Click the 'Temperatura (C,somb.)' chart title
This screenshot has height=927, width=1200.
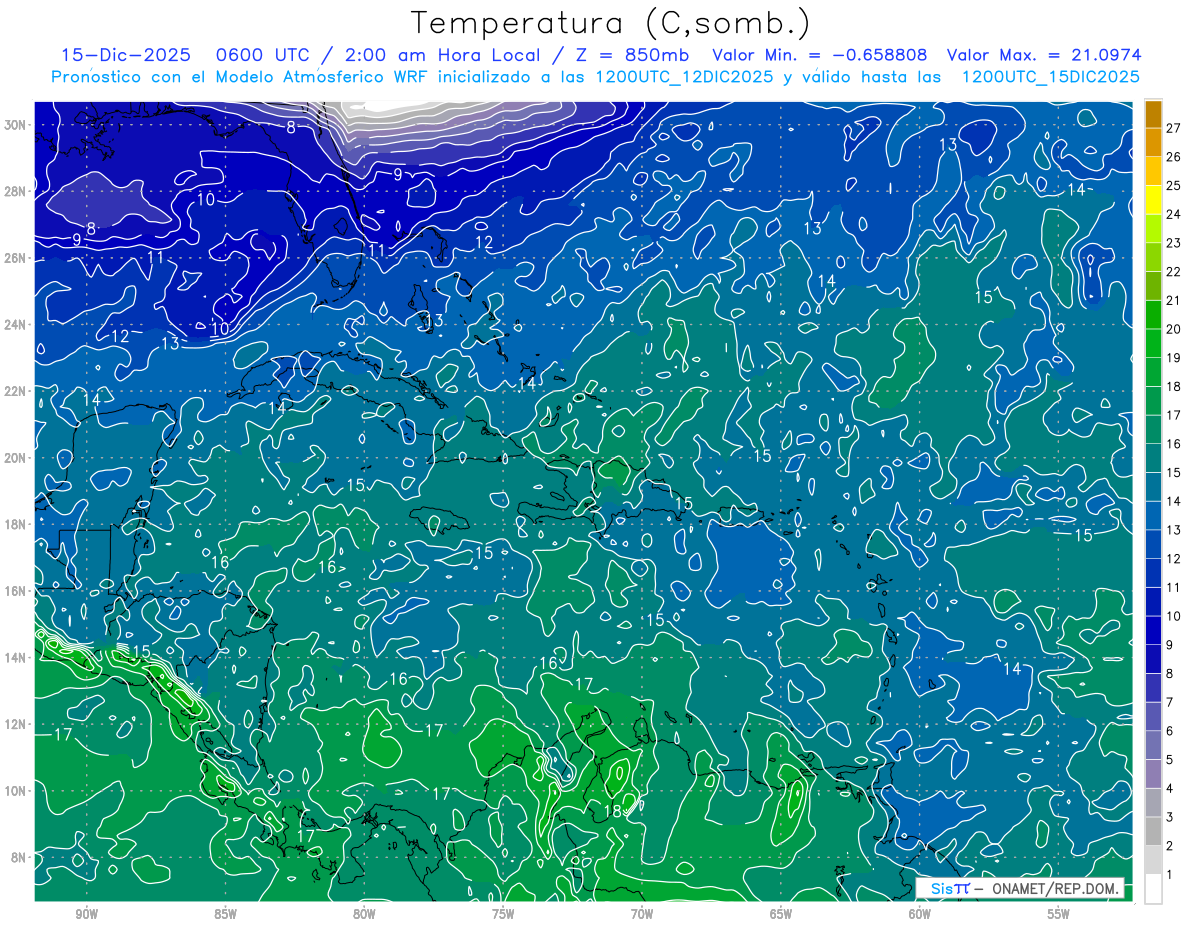click(x=611, y=24)
